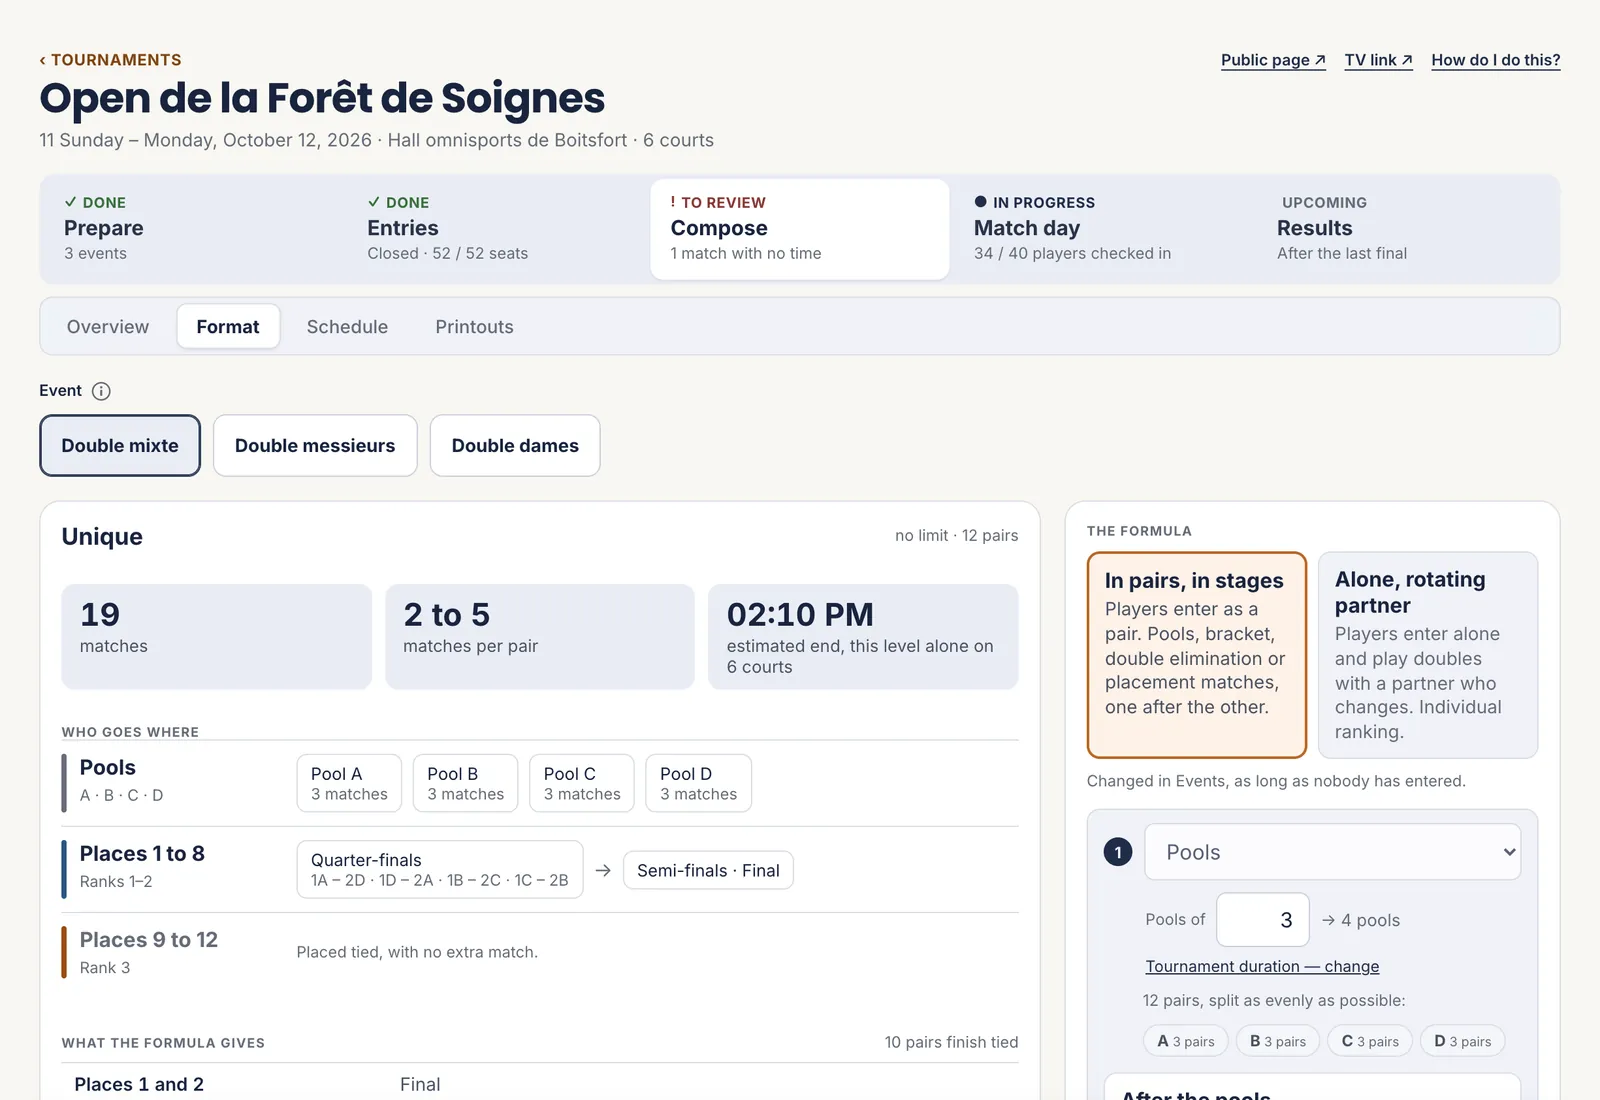Switch to the Schedule tab

point(347,327)
